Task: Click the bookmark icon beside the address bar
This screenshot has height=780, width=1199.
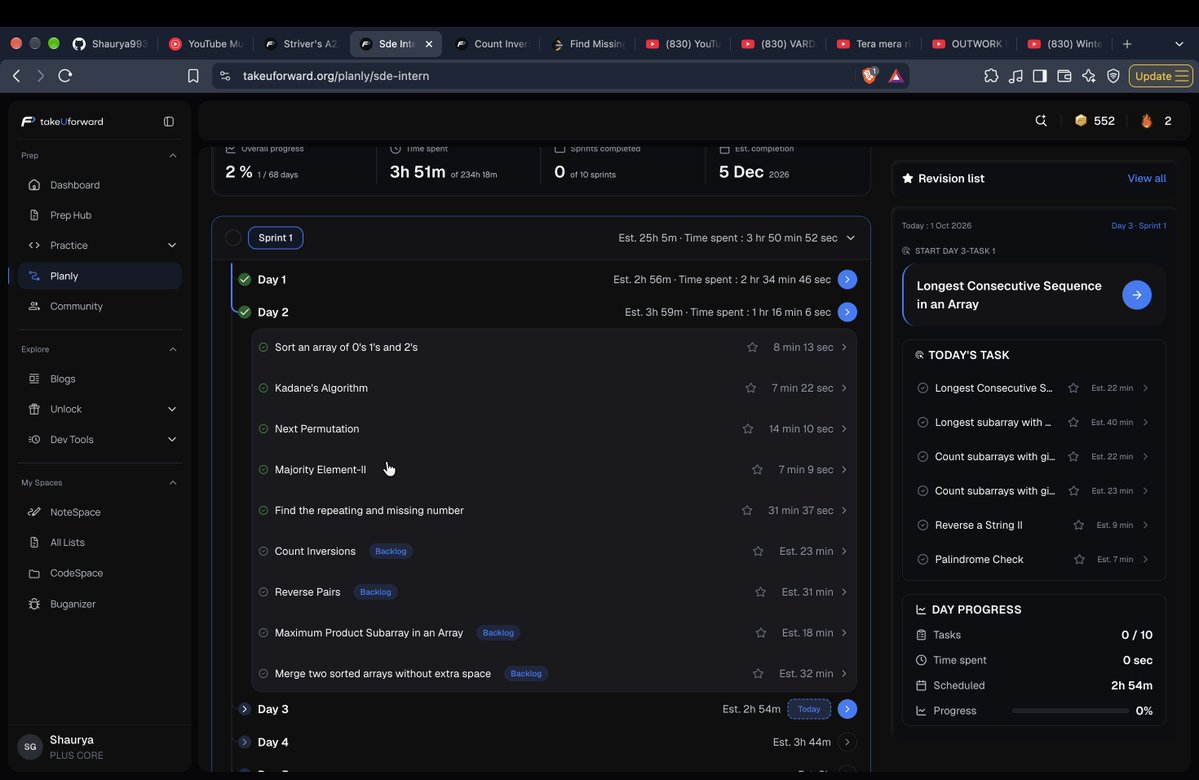Action: [x=193, y=76]
